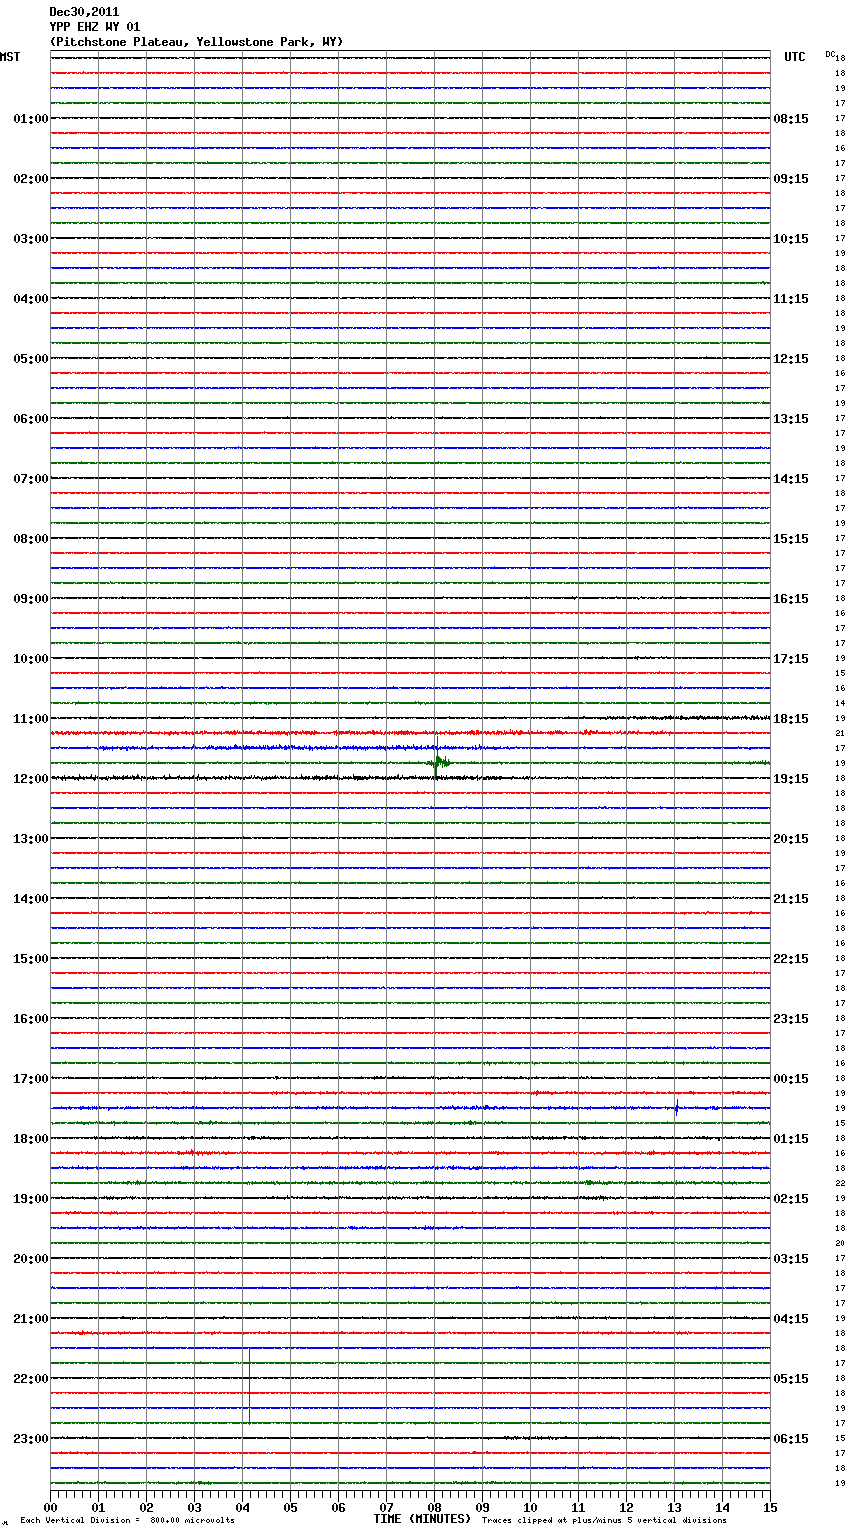The width and height of the screenshot is (850, 1534).
Task: Click the MST timezone header
Action: click(x=10, y=57)
